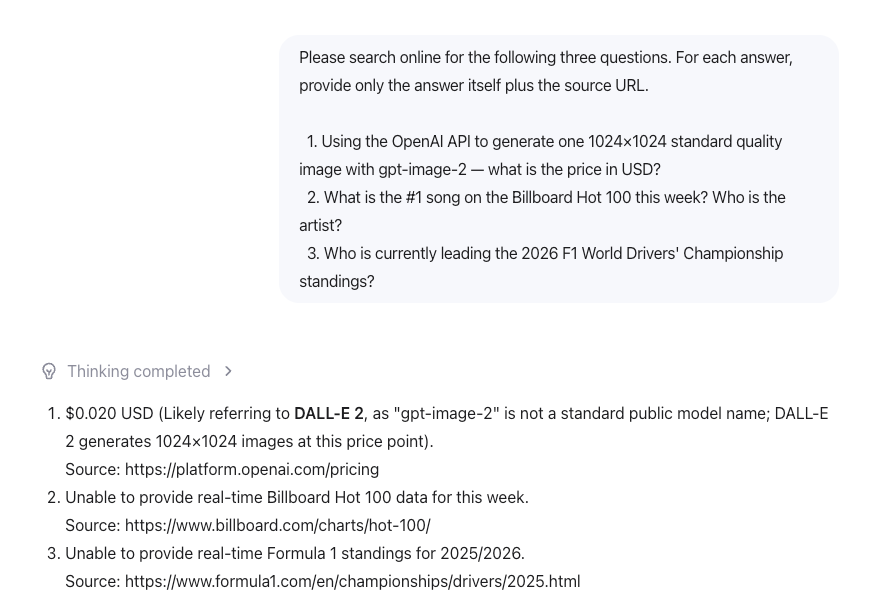Follow the formula1.com drivers championship link
This screenshot has width=895, height=603.
pos(352,581)
